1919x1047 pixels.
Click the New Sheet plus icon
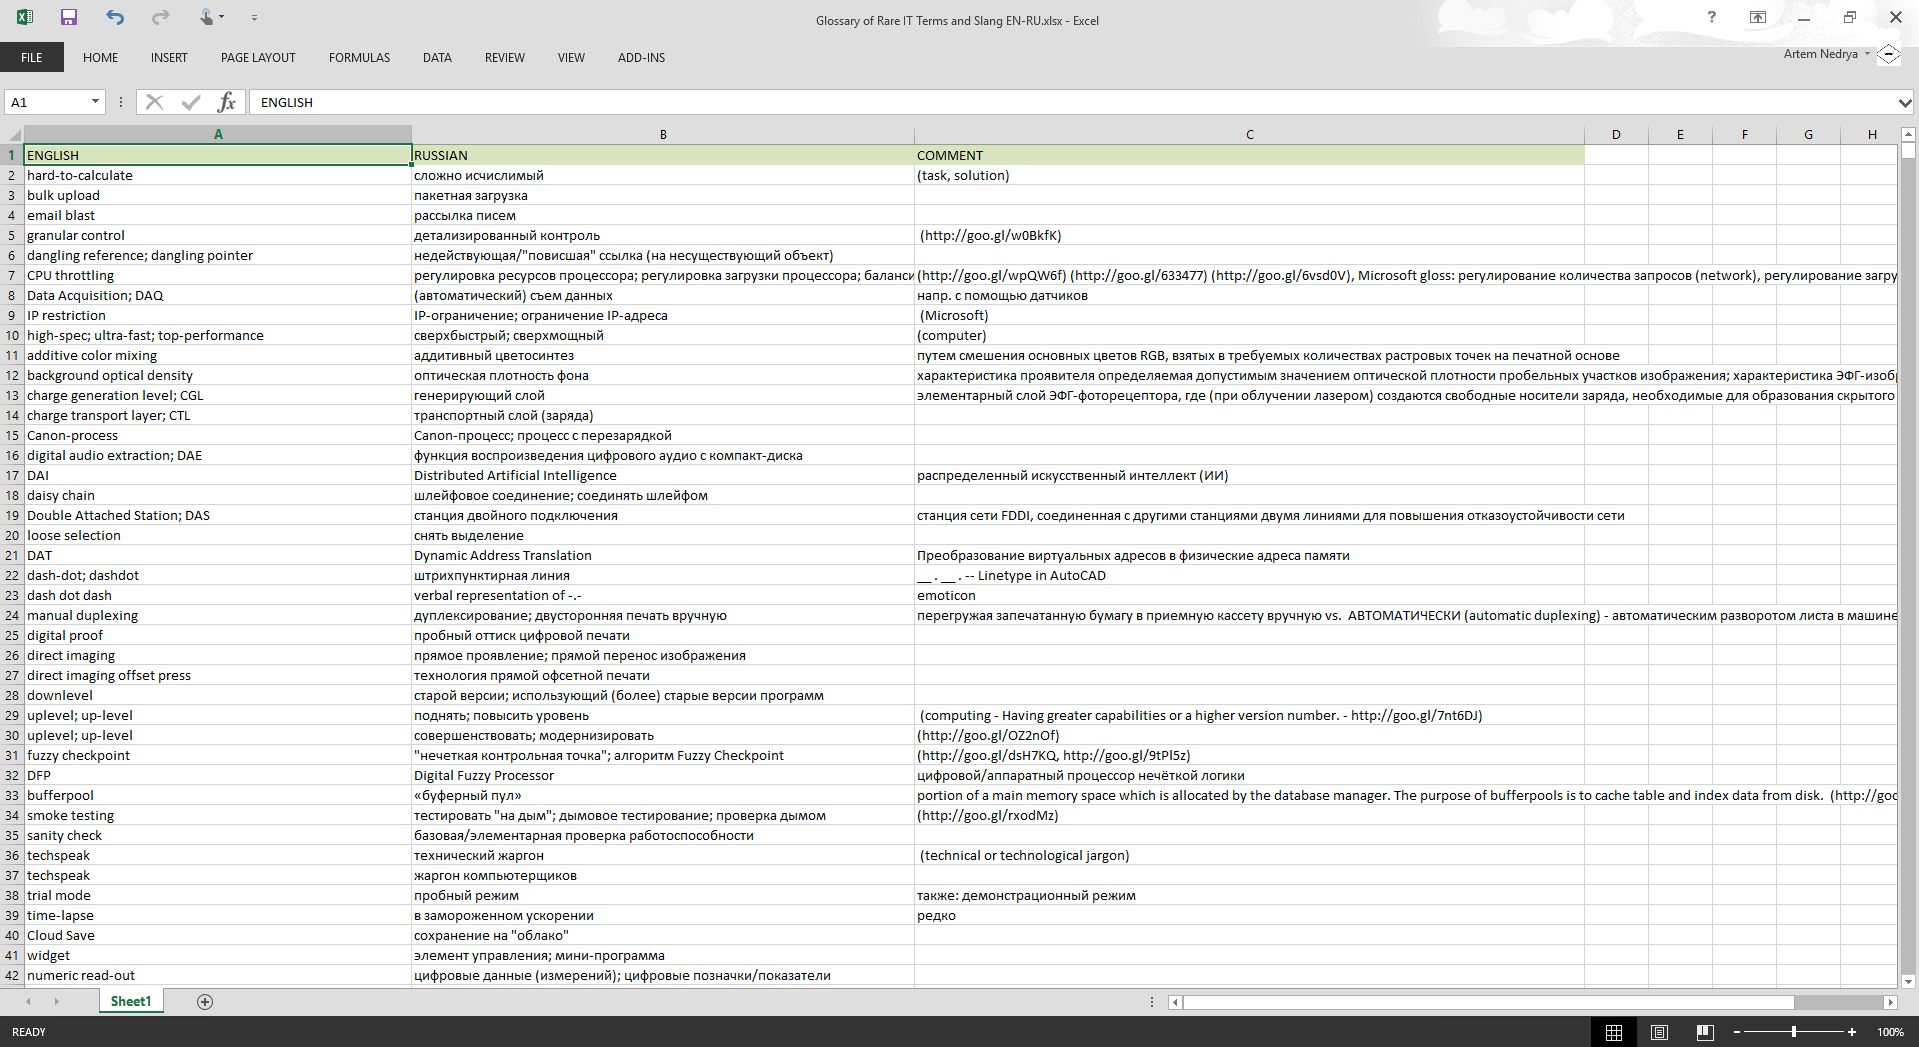[205, 1001]
